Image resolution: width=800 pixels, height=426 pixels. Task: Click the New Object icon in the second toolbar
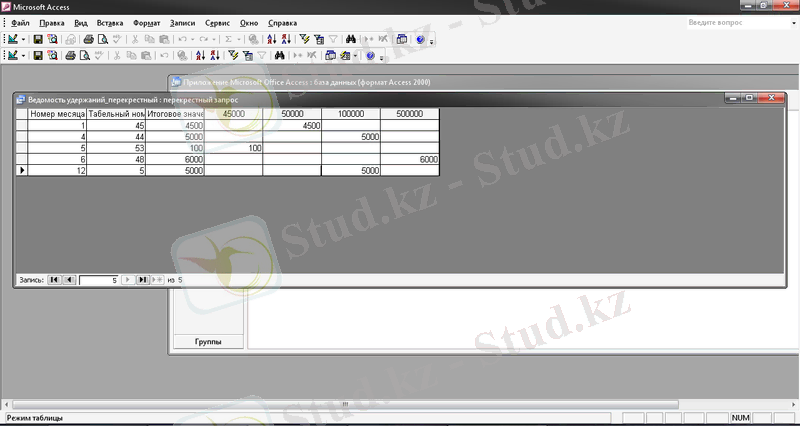(345, 56)
